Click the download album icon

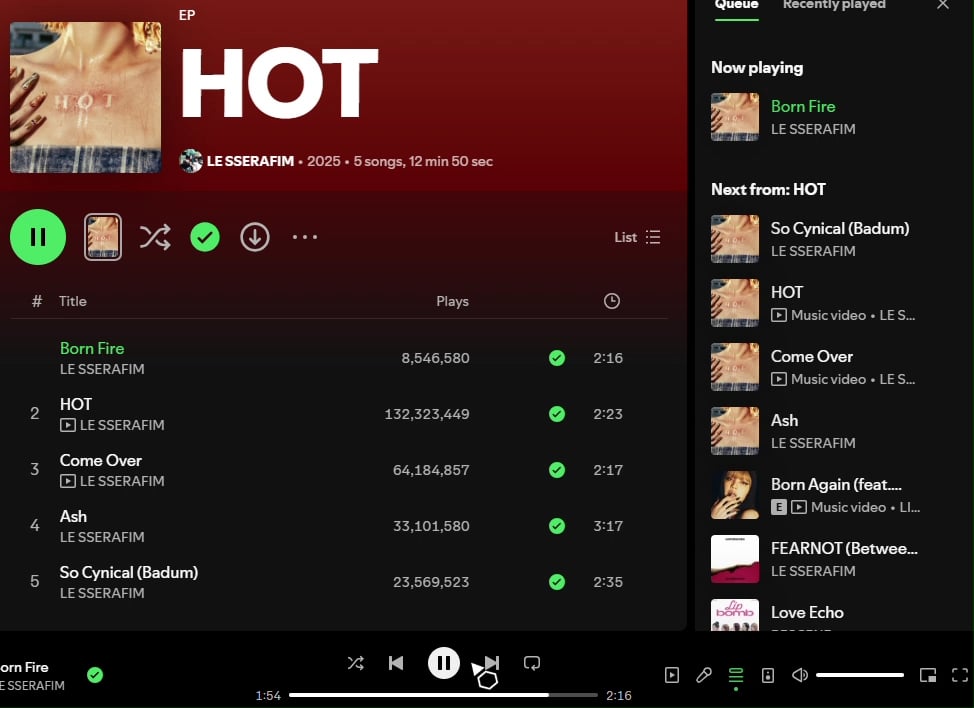(255, 237)
